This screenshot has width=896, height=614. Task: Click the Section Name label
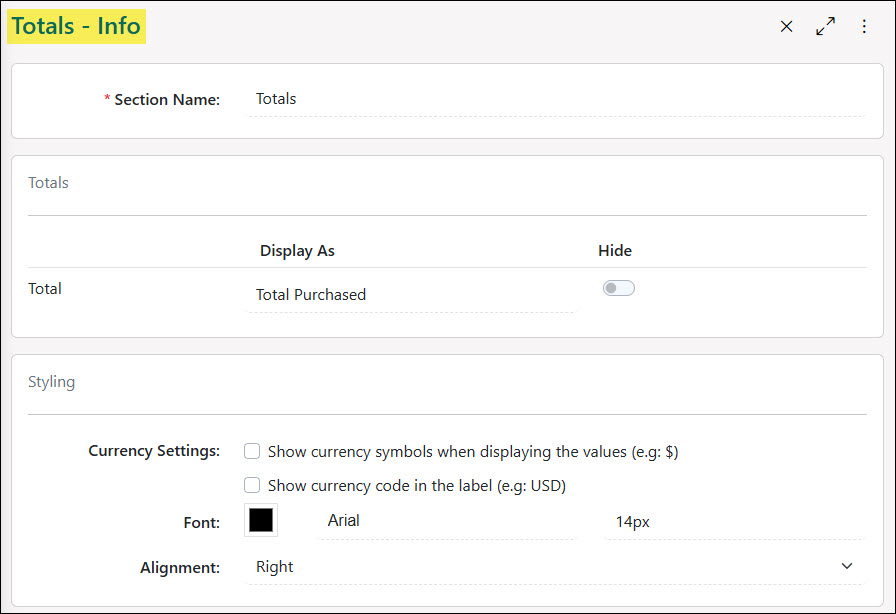click(167, 100)
